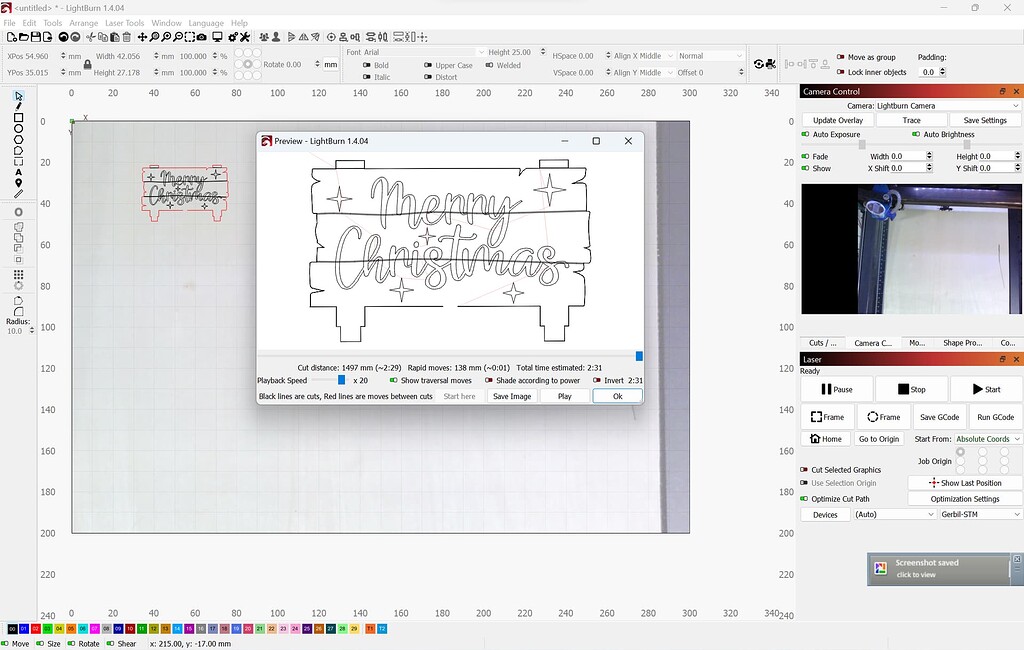The image size is (1024, 650).
Task: Click the Mirror Horizontally toolbar icon
Action: [x=304, y=38]
